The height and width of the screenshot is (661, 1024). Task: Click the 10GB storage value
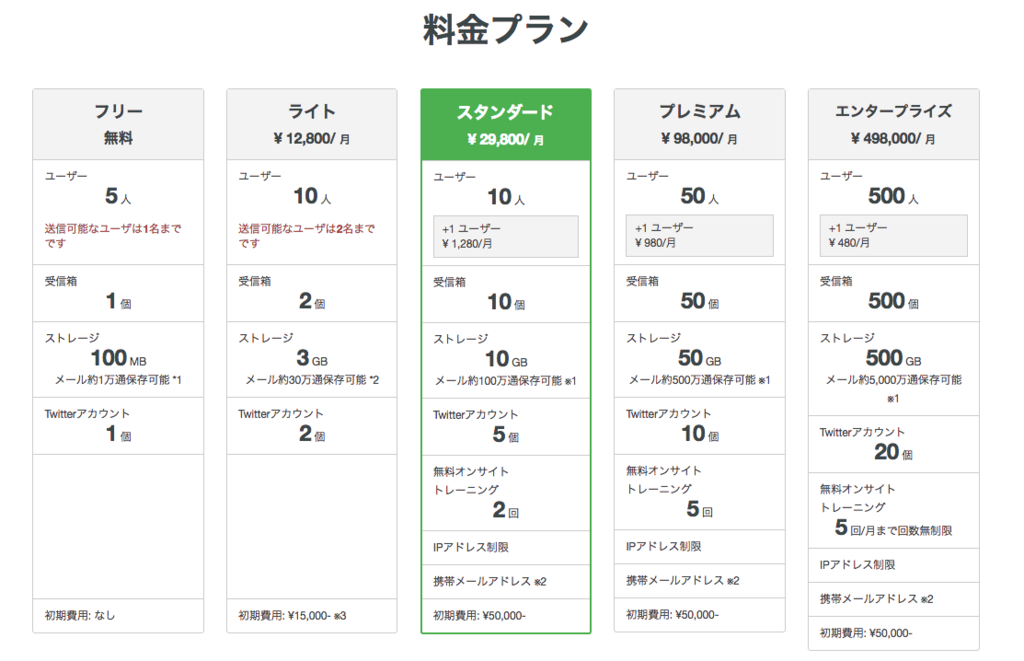(506, 359)
